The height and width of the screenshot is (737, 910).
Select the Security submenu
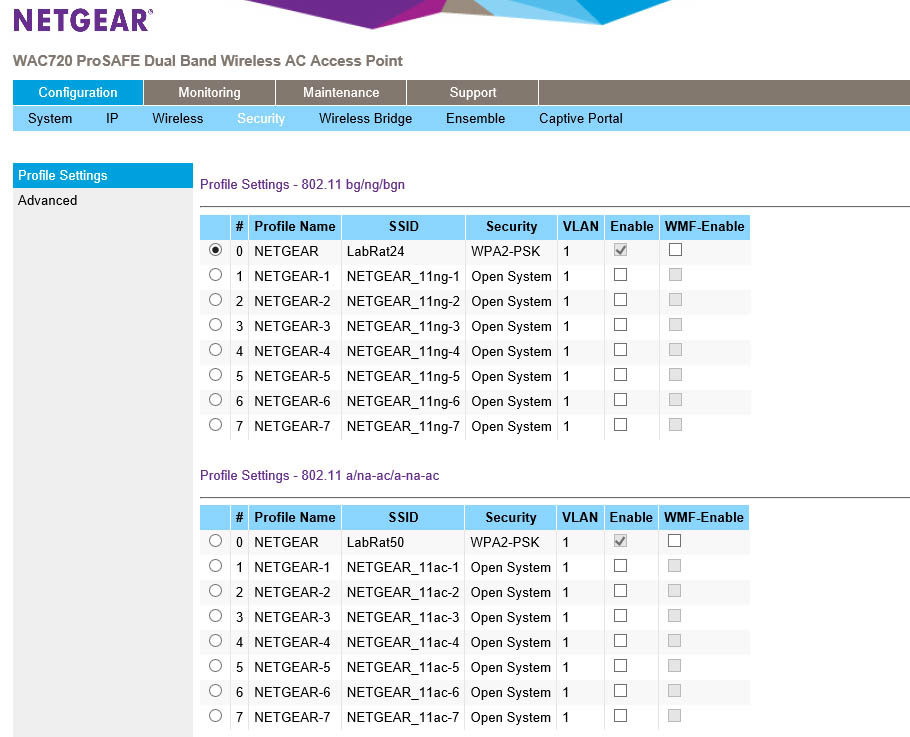261,118
